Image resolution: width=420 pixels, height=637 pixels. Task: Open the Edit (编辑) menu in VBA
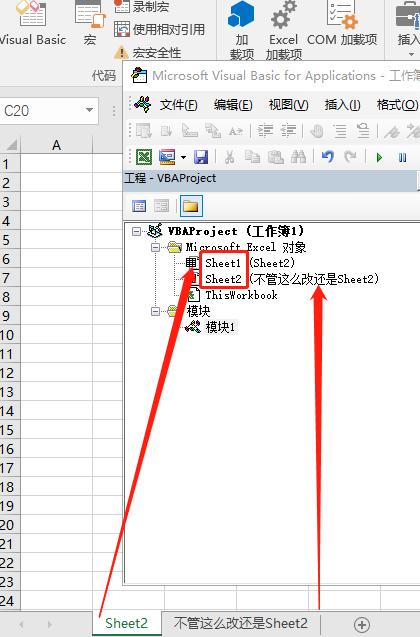233,105
